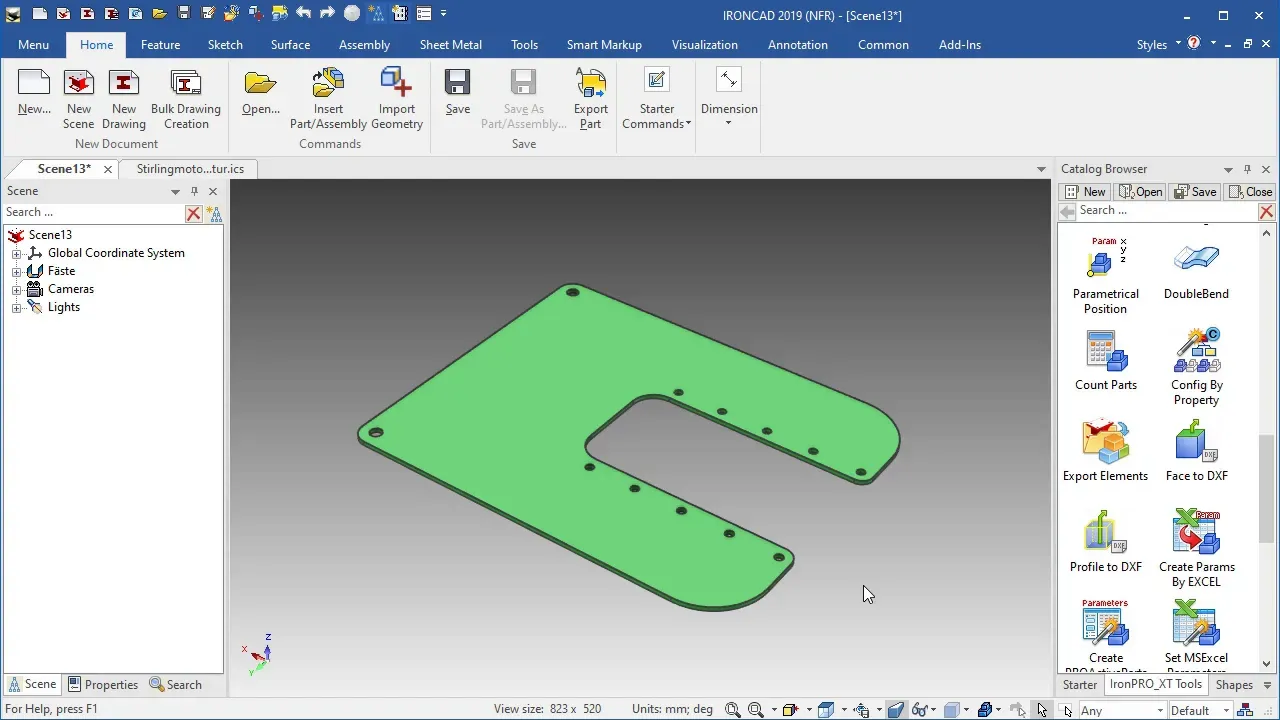Select Face to DXF tool
Image resolution: width=1280 pixels, height=720 pixels.
1196,451
